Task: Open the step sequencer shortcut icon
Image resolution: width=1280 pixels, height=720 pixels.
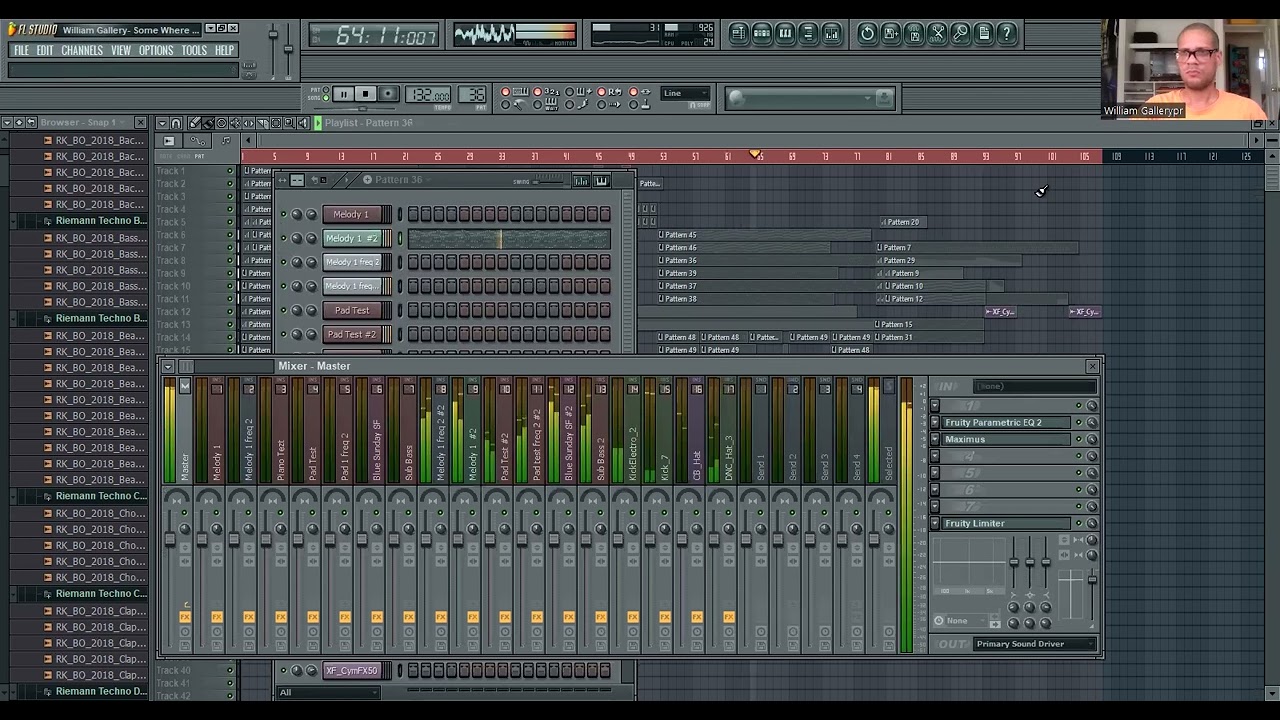Action: pos(762,33)
